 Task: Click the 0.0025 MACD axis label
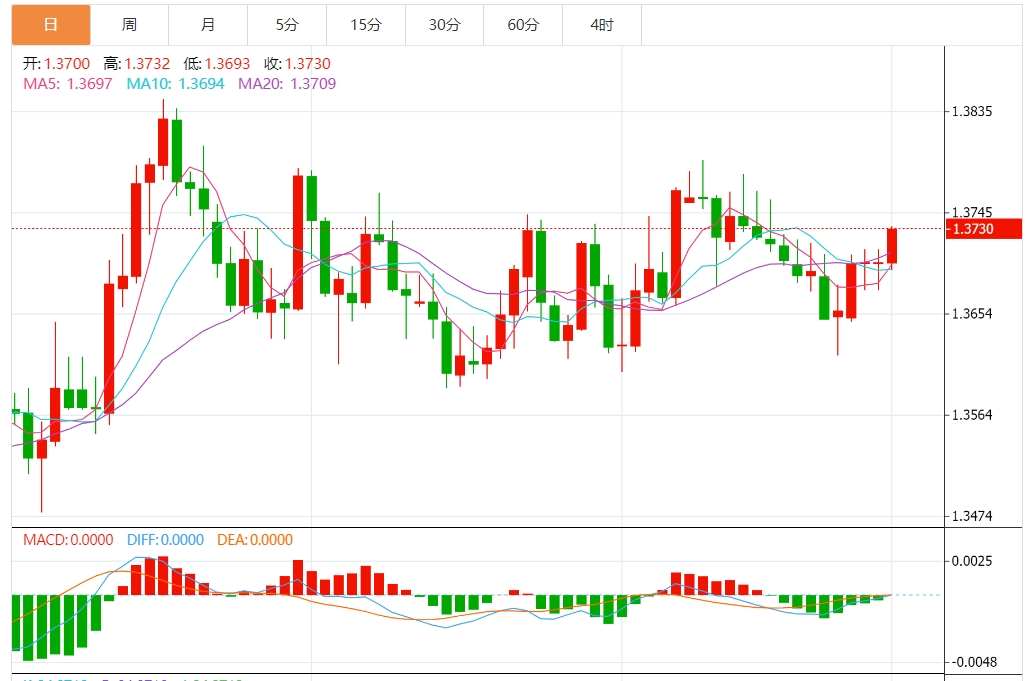pyautogui.click(x=972, y=561)
